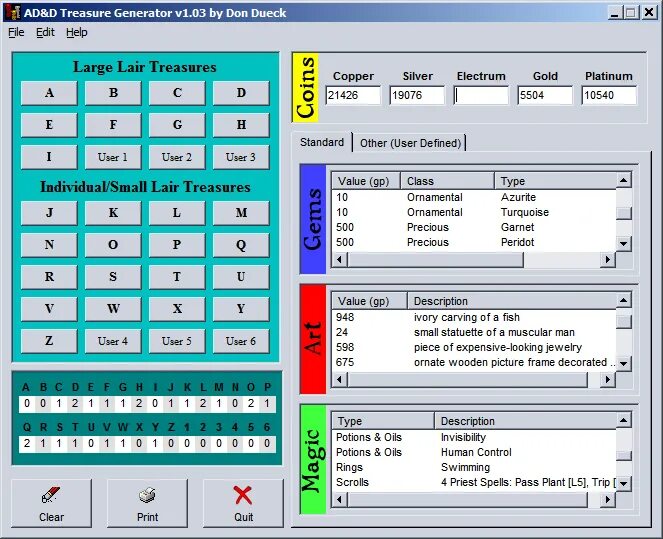This screenshot has width=663, height=539.
Task: Click Art list scroll down arrow
Action: (624, 363)
